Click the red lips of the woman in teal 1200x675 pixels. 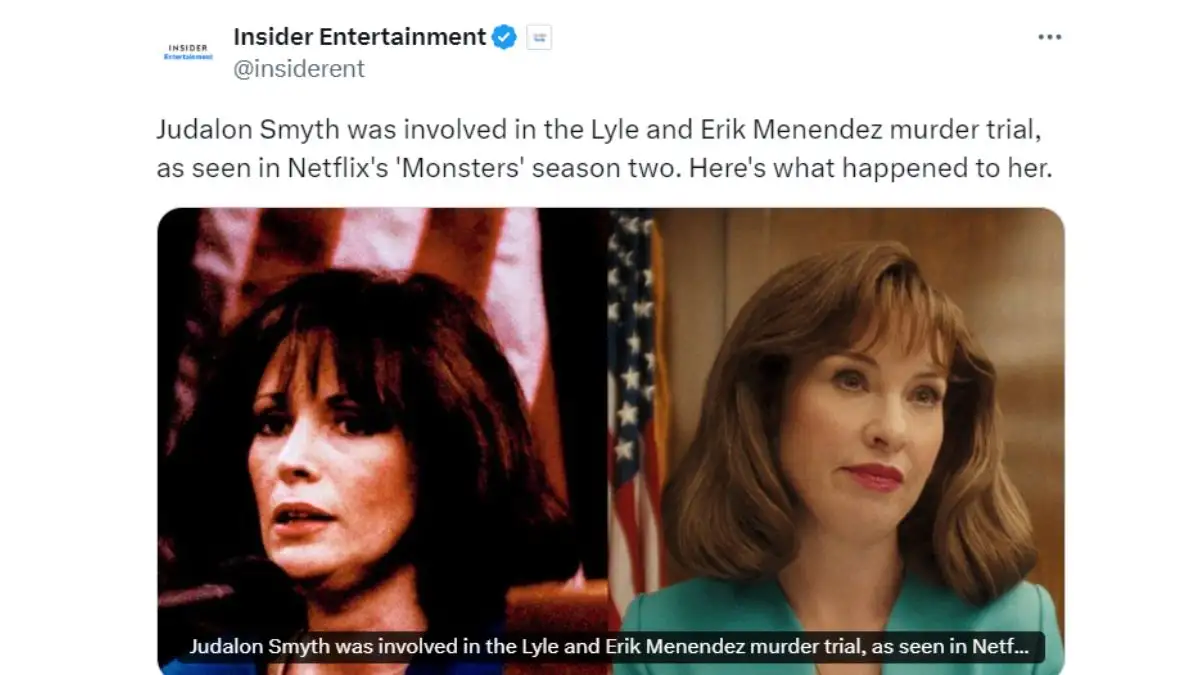pyautogui.click(x=872, y=475)
